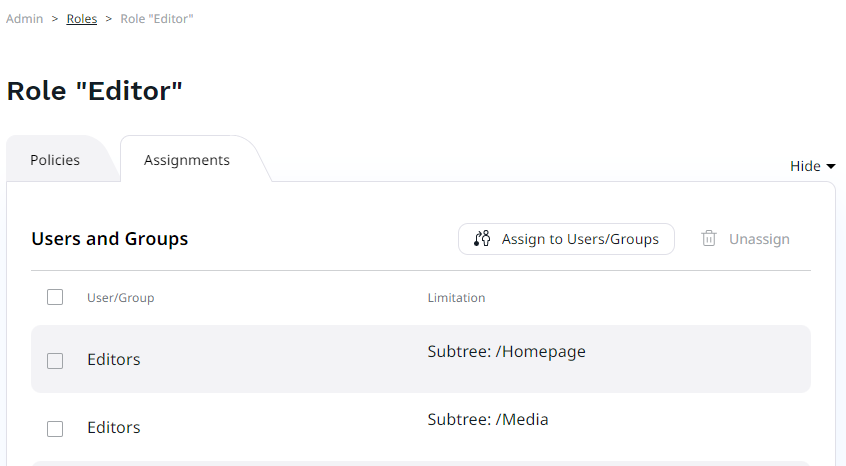
Task: Open Editors group in the /Media row
Action: tap(114, 428)
